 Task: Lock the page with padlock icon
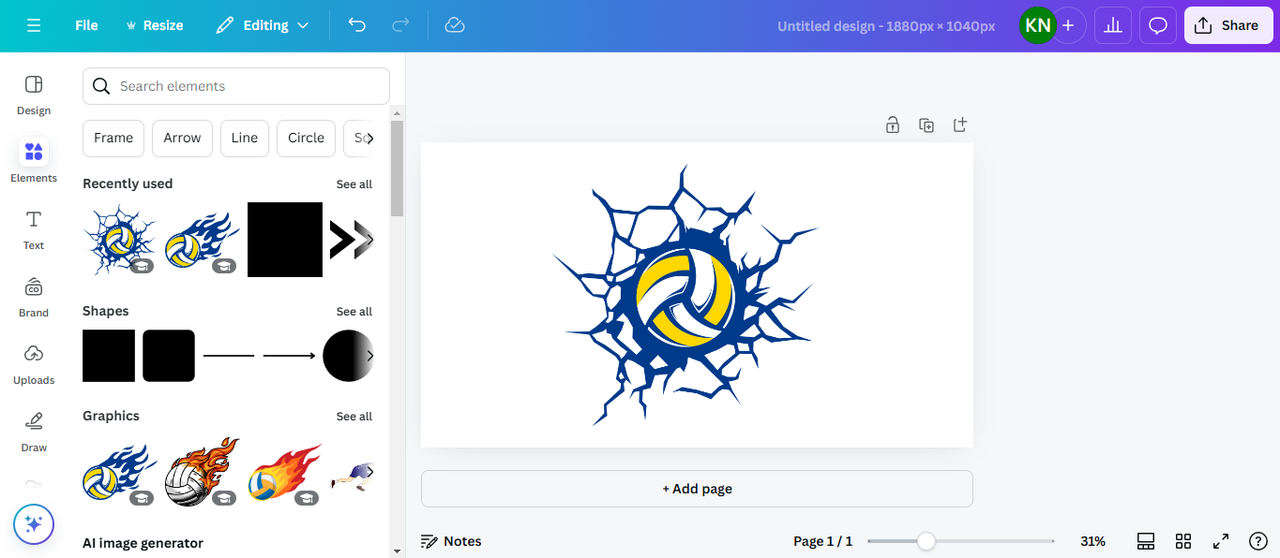892,125
